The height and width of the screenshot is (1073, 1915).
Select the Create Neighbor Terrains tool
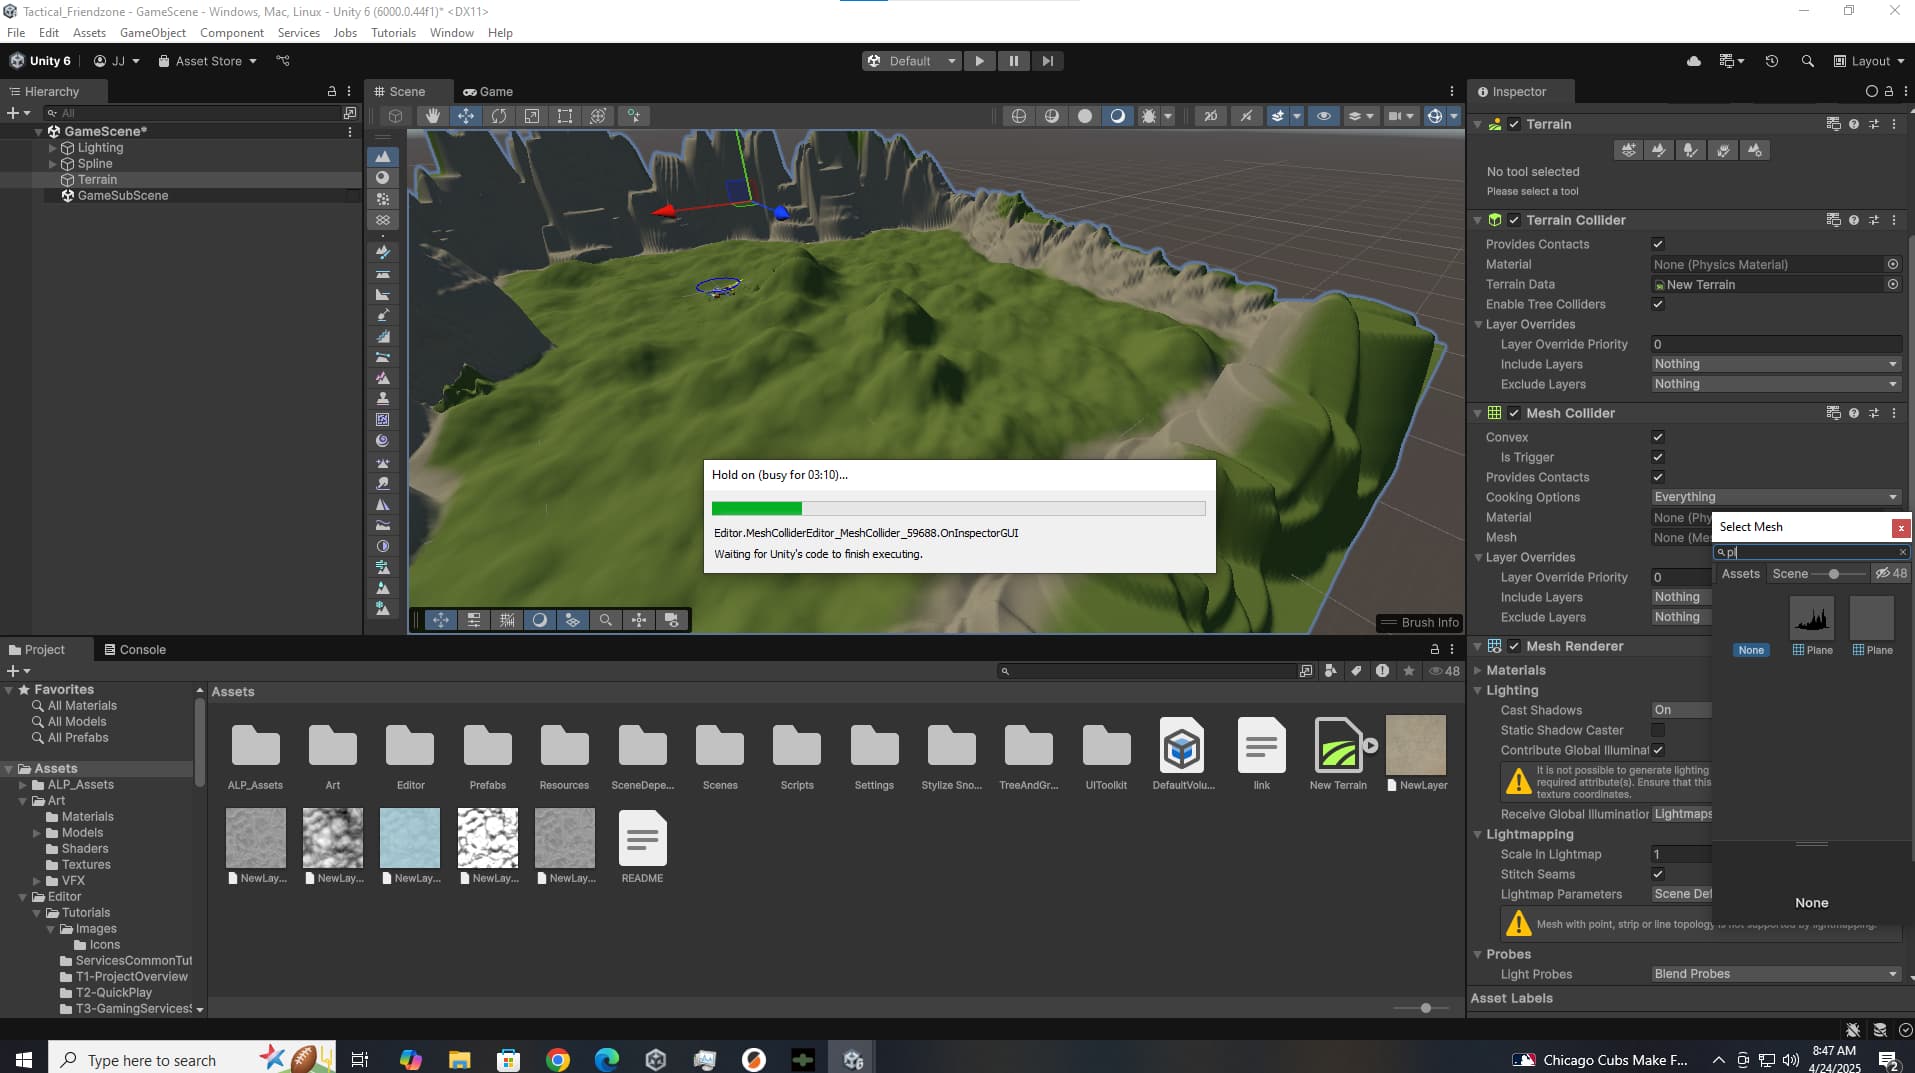pos(1629,150)
